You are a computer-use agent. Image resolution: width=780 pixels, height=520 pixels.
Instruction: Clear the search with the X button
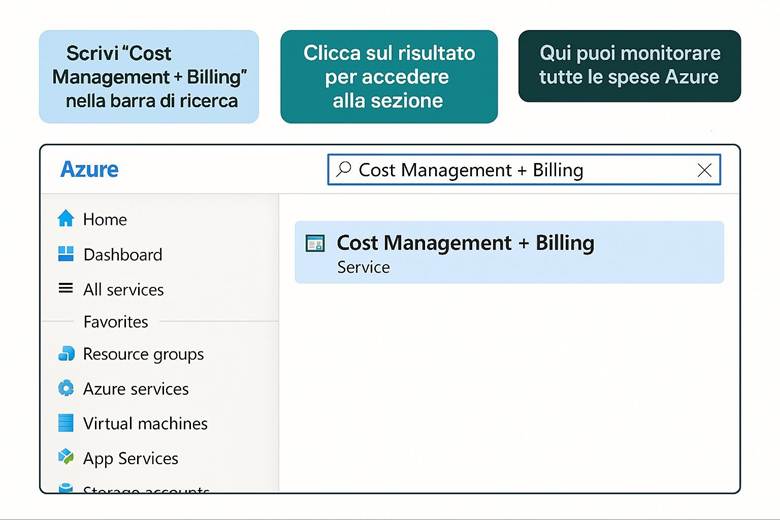point(704,170)
